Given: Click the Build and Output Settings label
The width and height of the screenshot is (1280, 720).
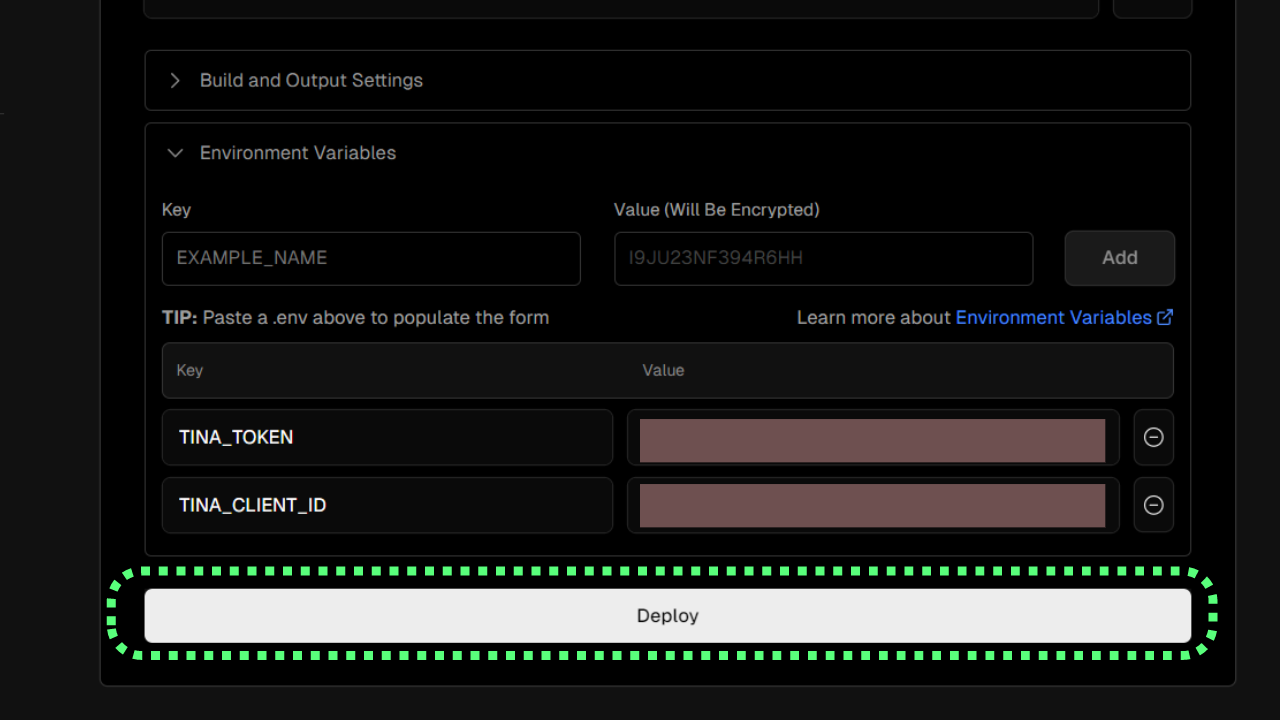Looking at the screenshot, I should tap(311, 80).
